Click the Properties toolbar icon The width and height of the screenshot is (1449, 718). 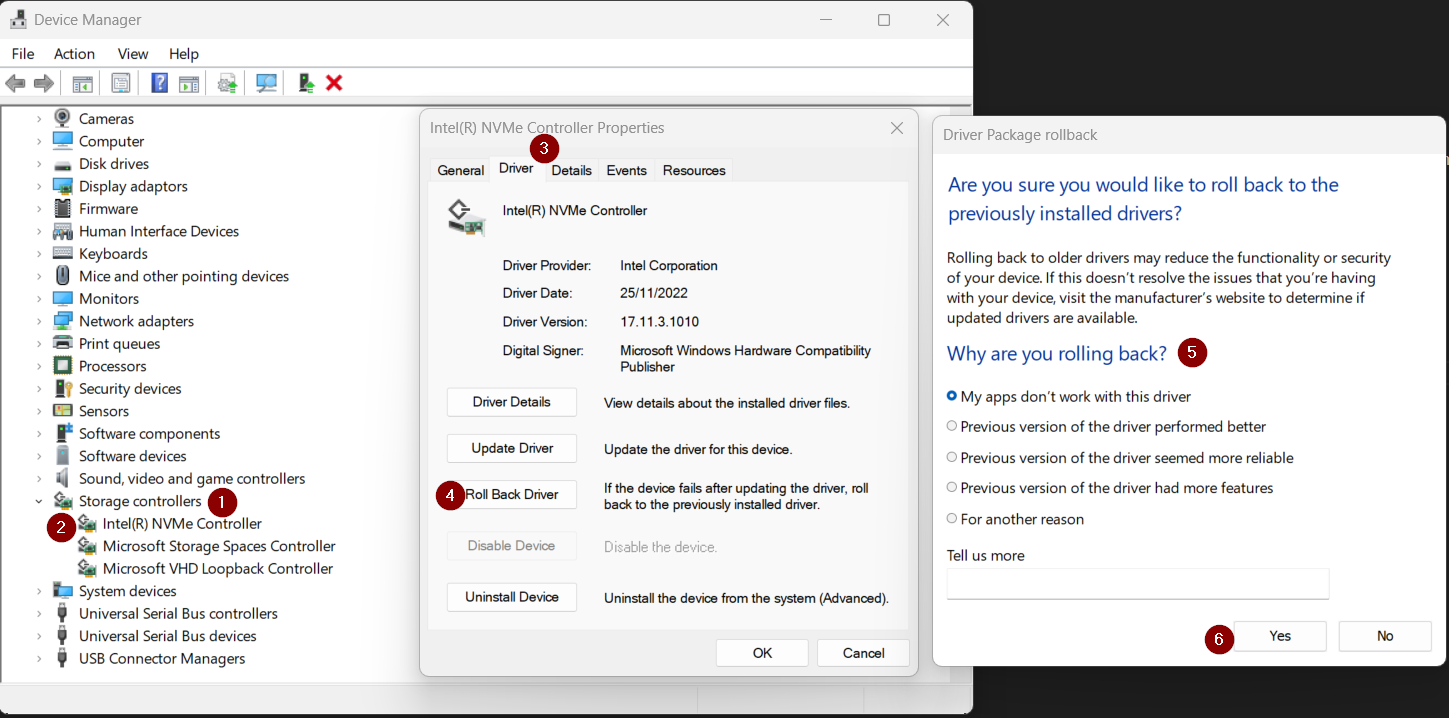coord(121,83)
